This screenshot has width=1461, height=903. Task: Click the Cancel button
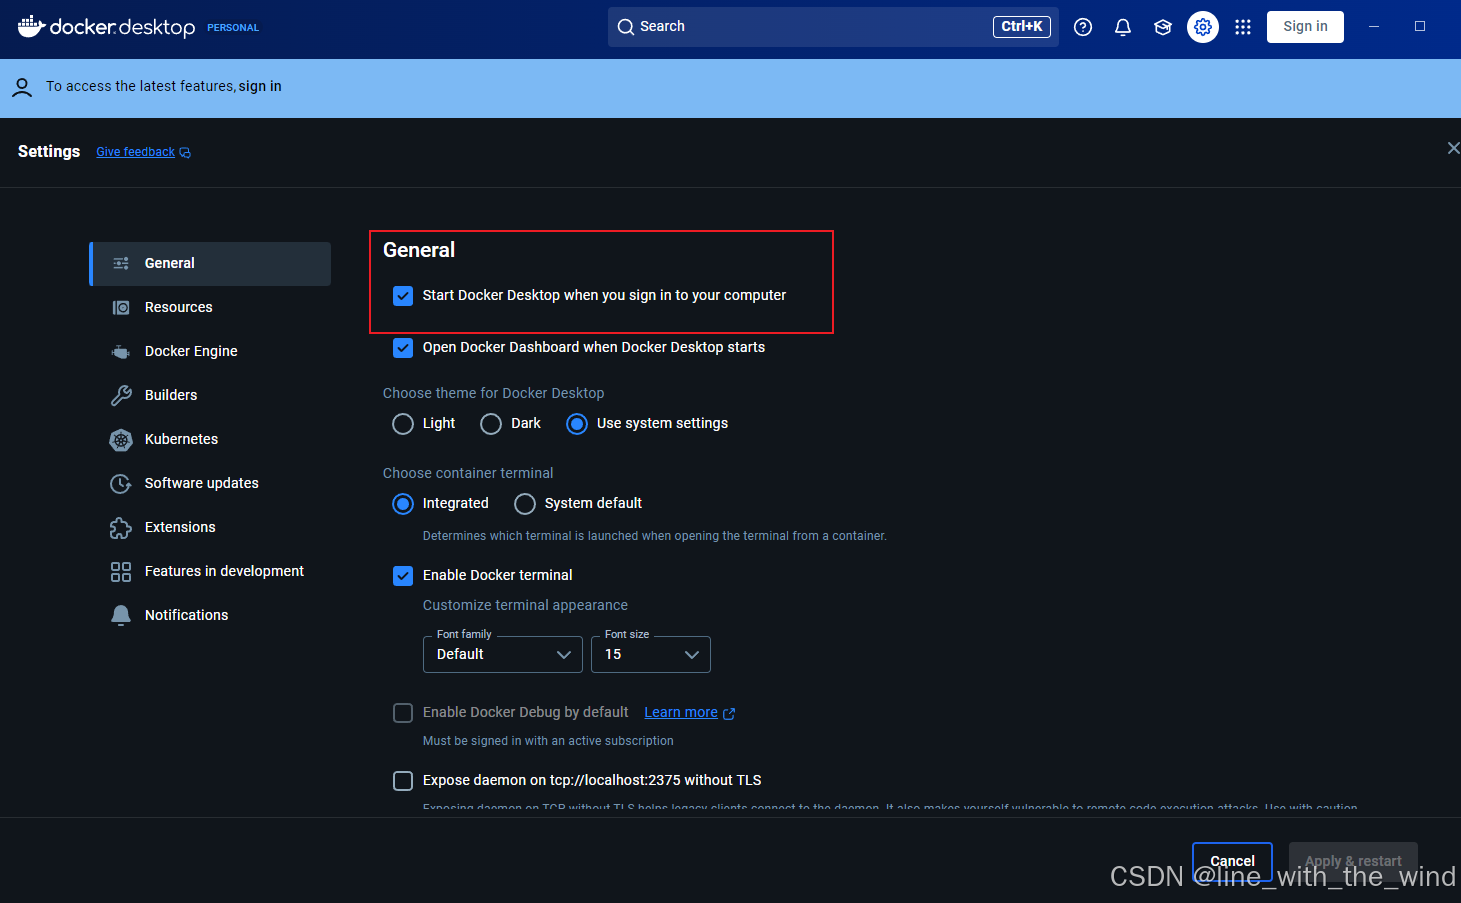[x=1232, y=861]
